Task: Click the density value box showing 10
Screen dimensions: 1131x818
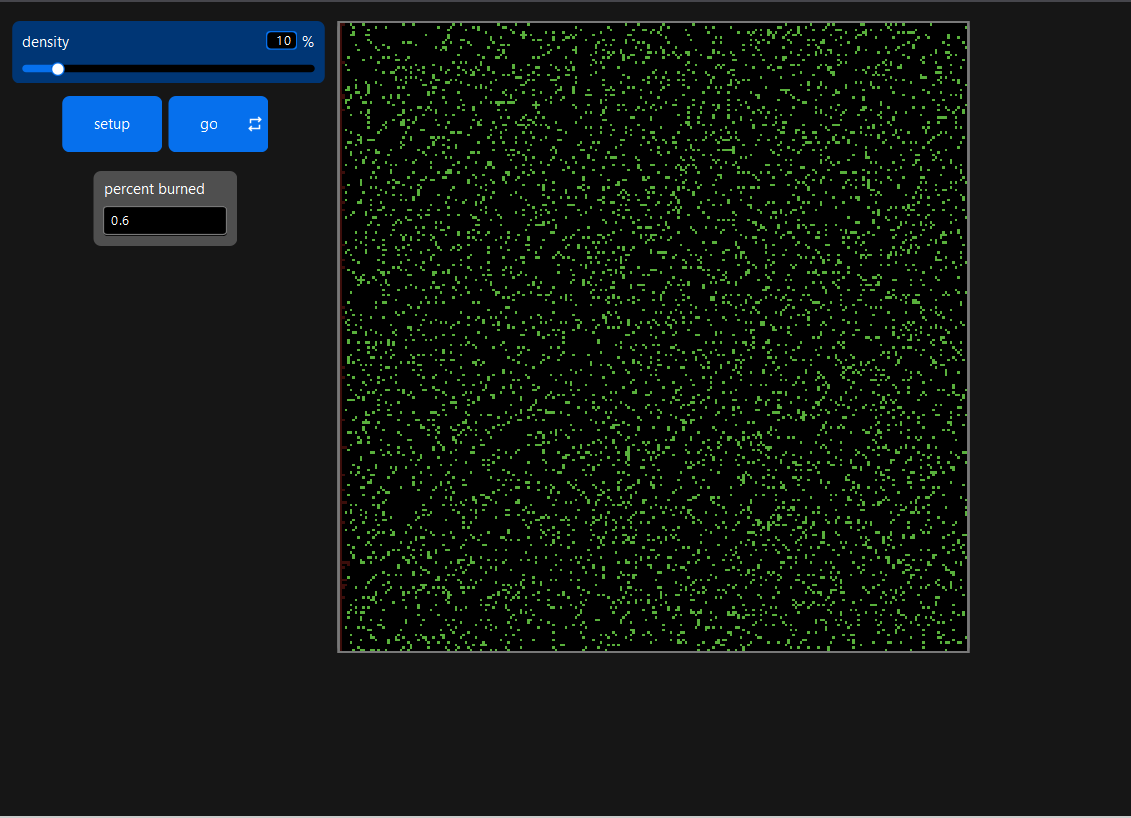Action: pyautogui.click(x=281, y=41)
